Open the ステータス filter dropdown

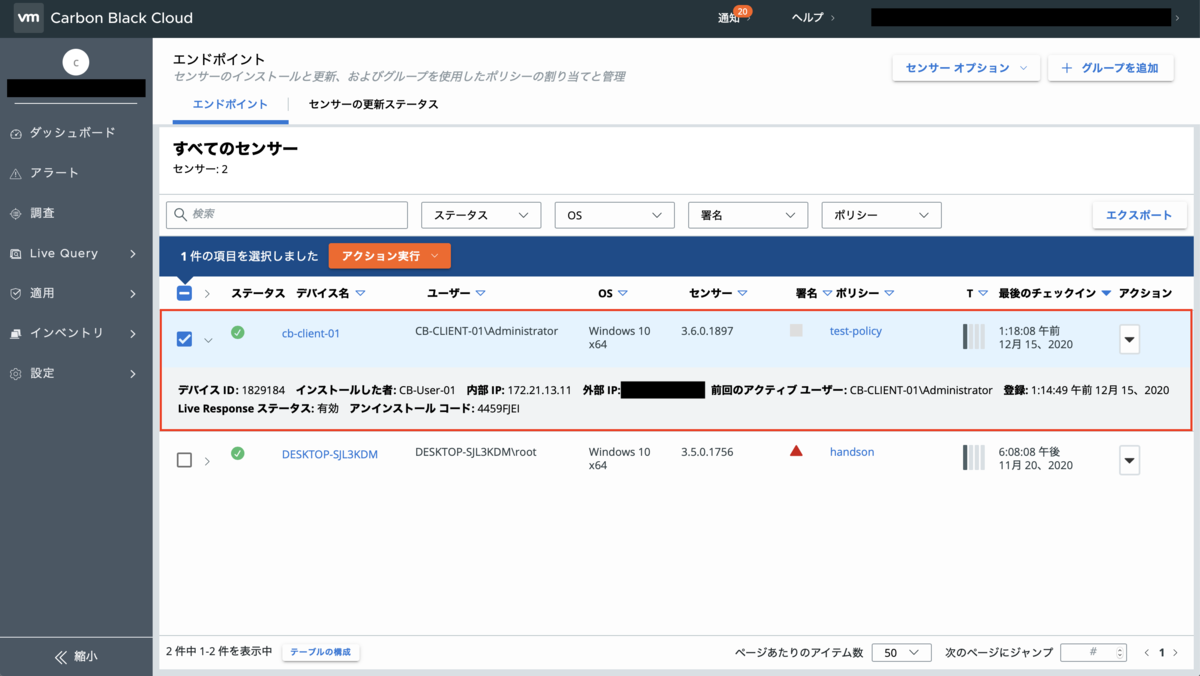pos(481,215)
